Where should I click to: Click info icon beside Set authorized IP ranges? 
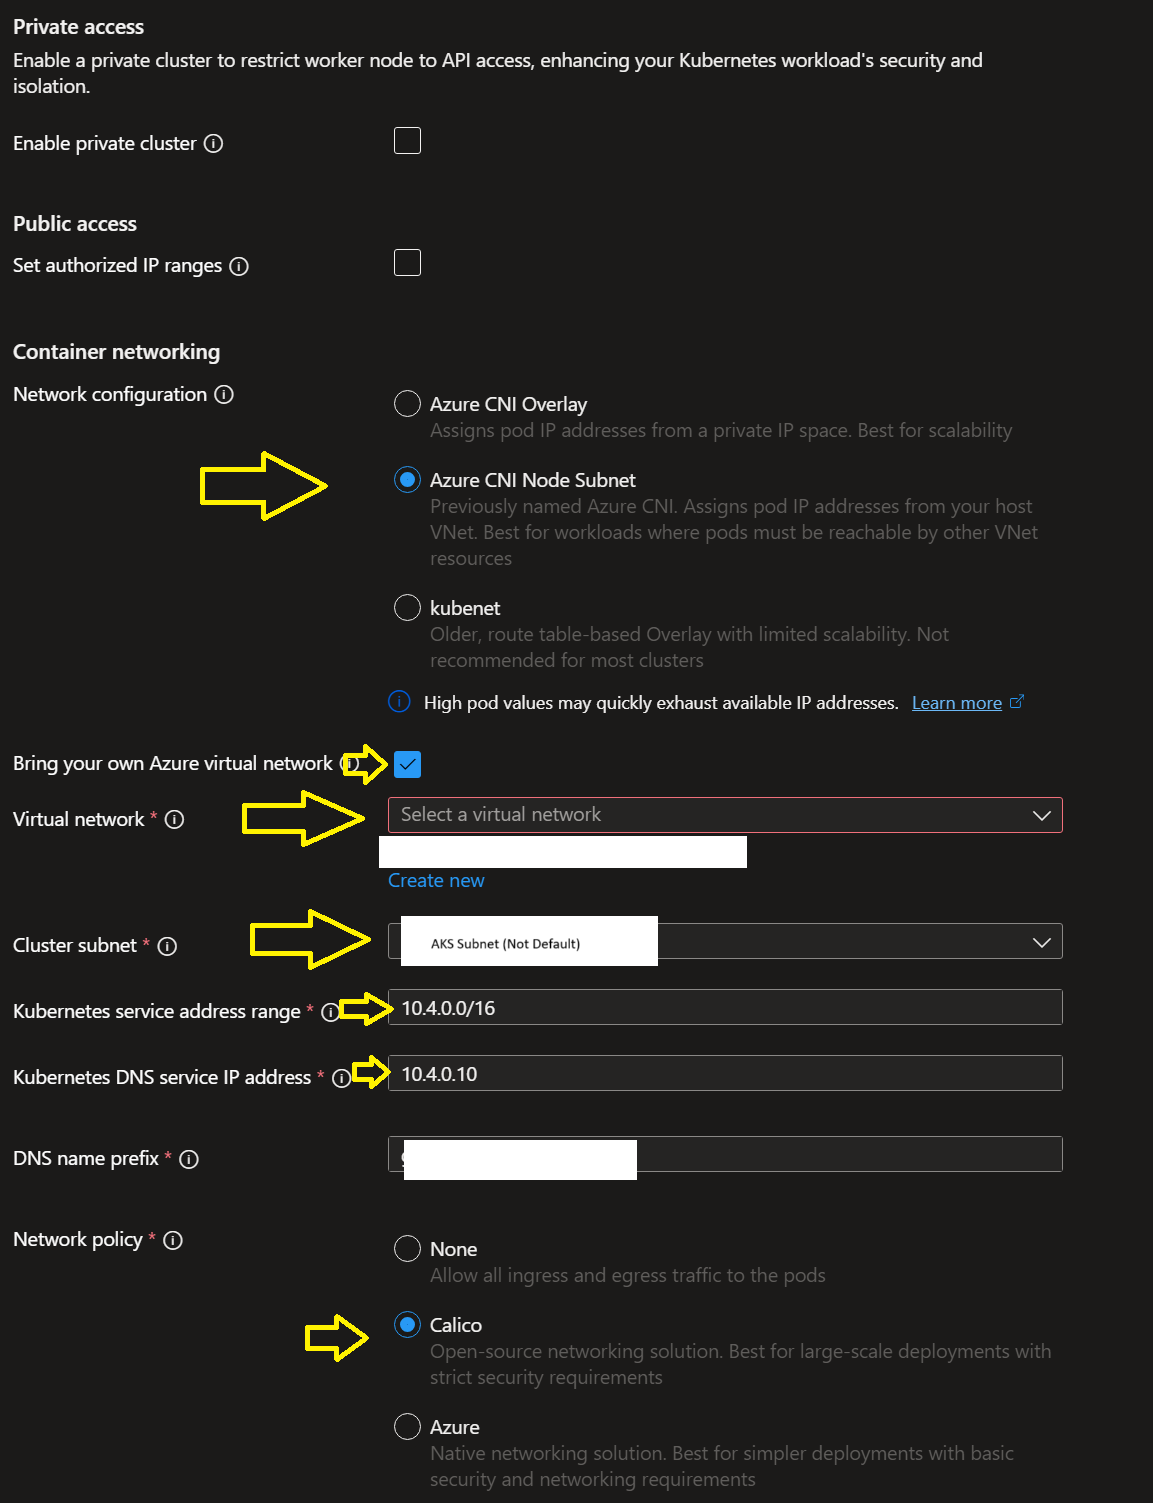pos(239,266)
